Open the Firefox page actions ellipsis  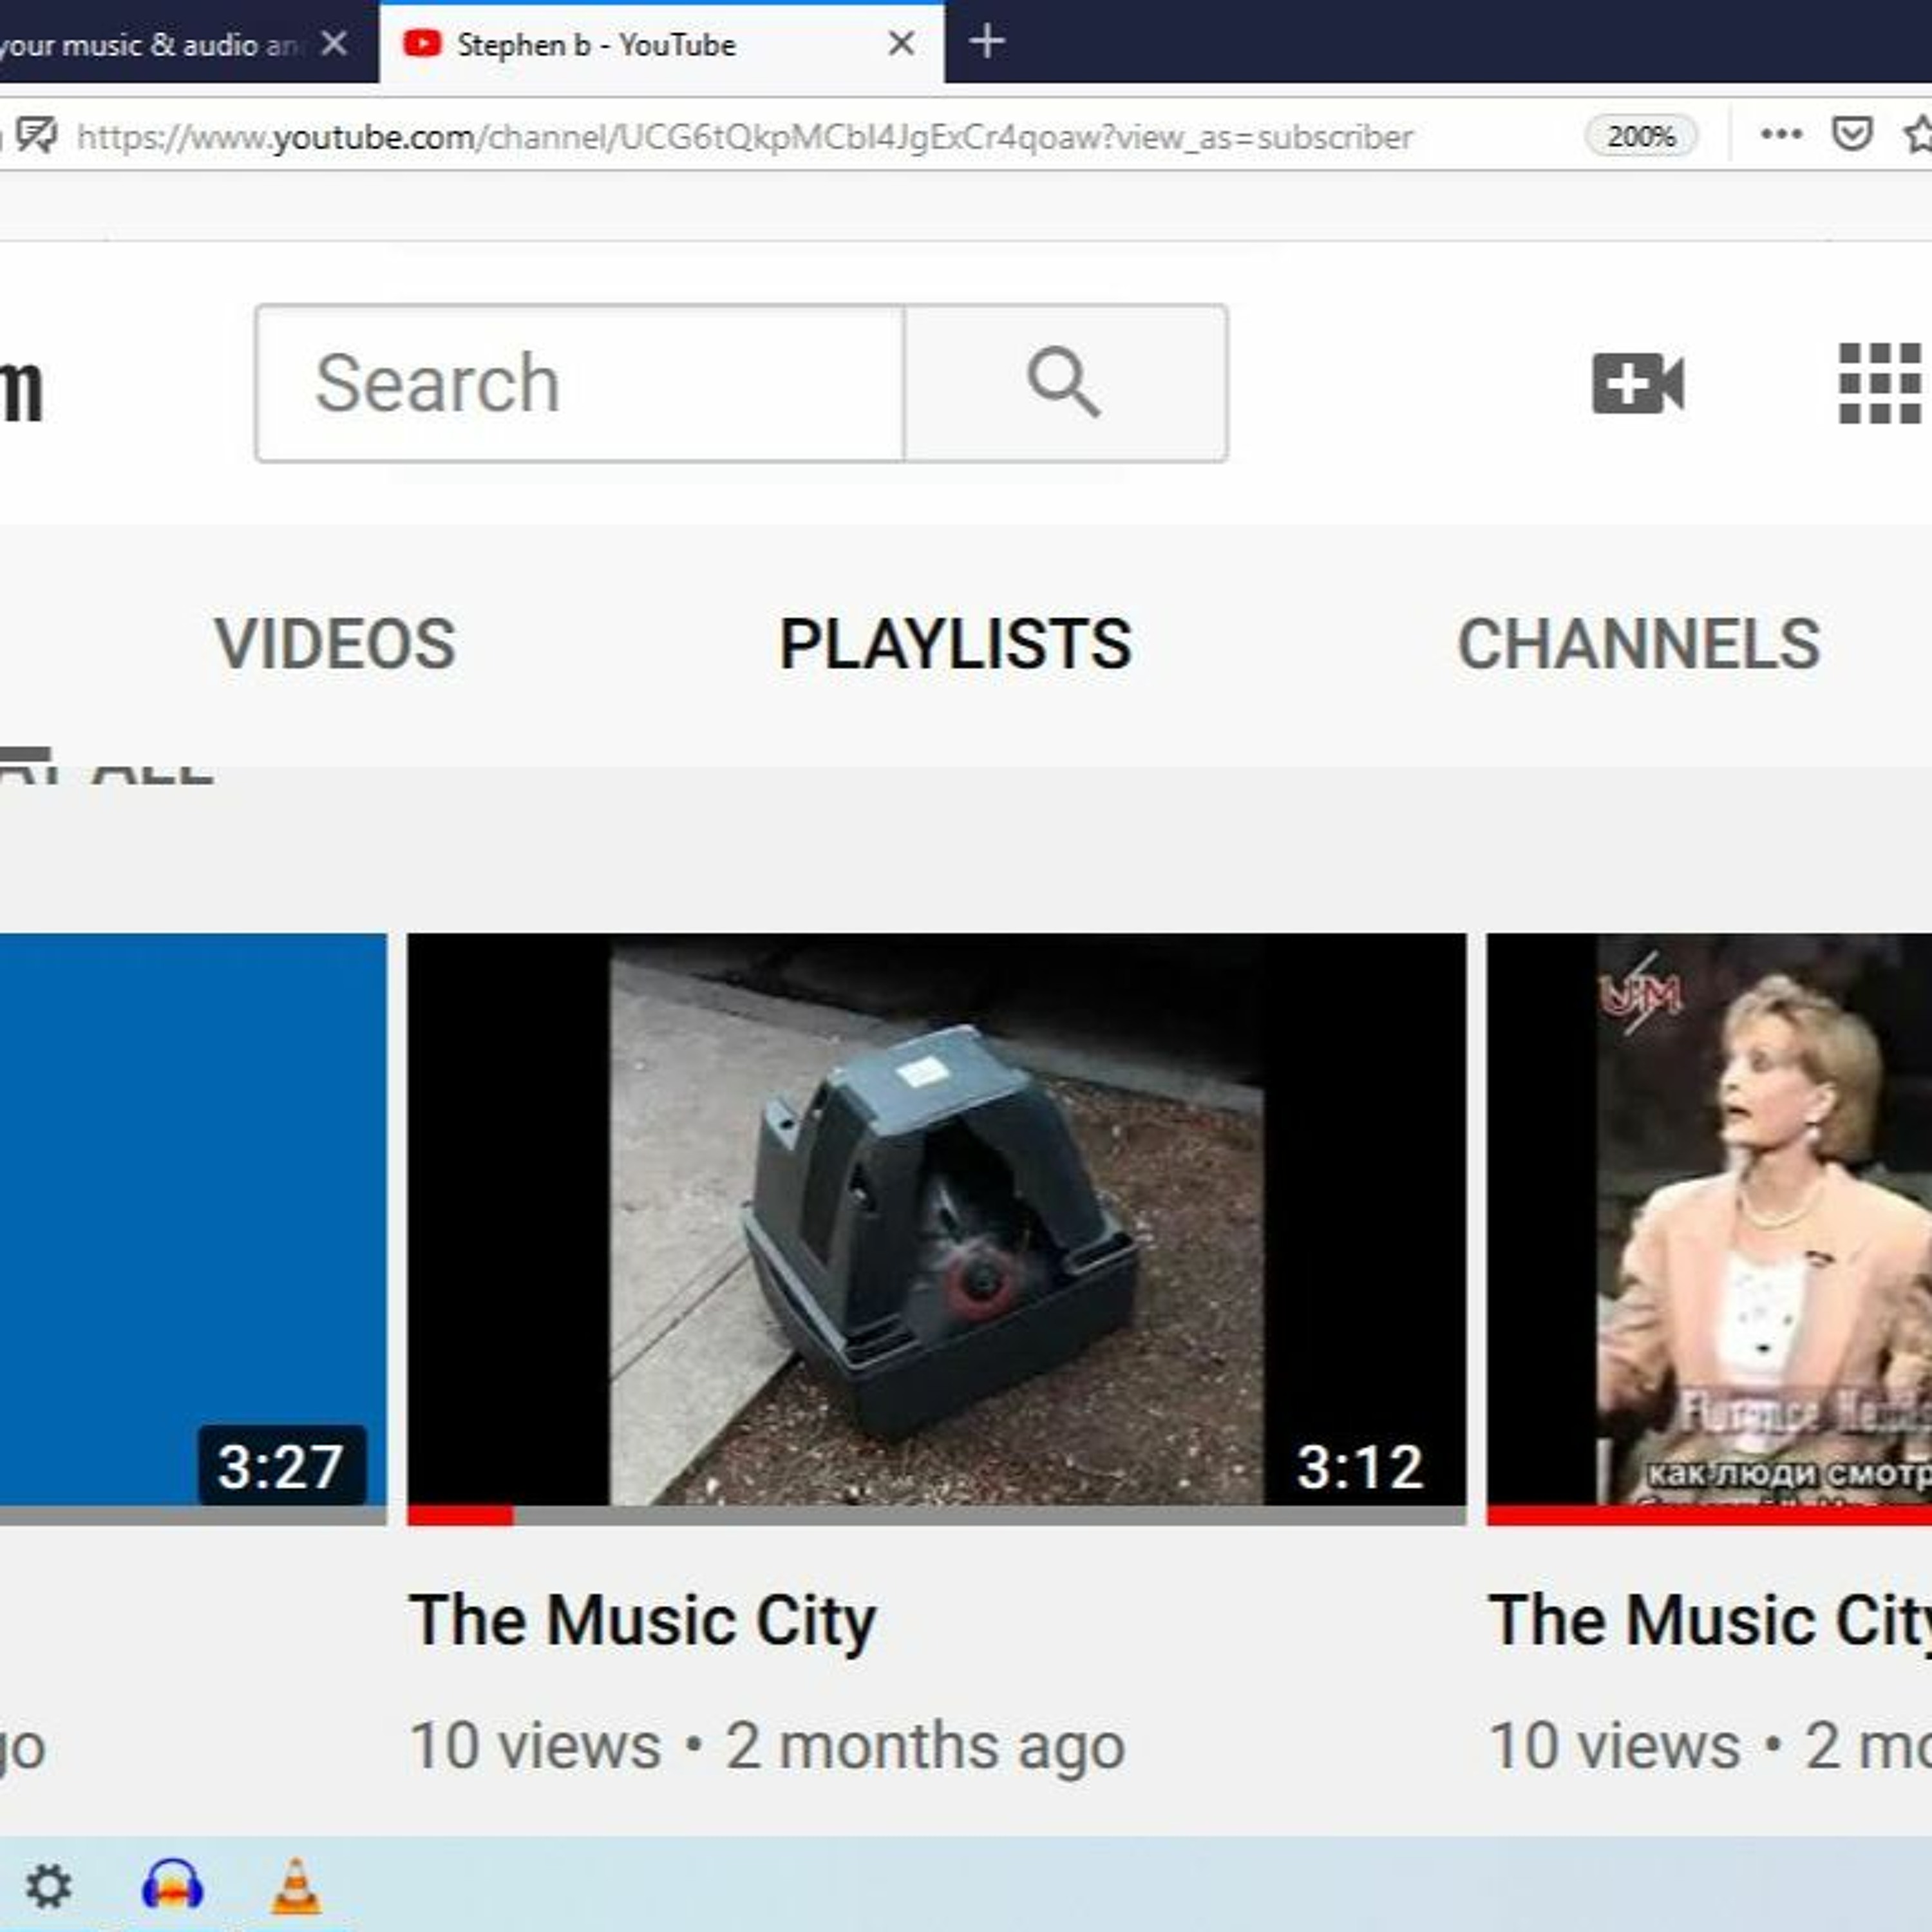[x=1781, y=134]
